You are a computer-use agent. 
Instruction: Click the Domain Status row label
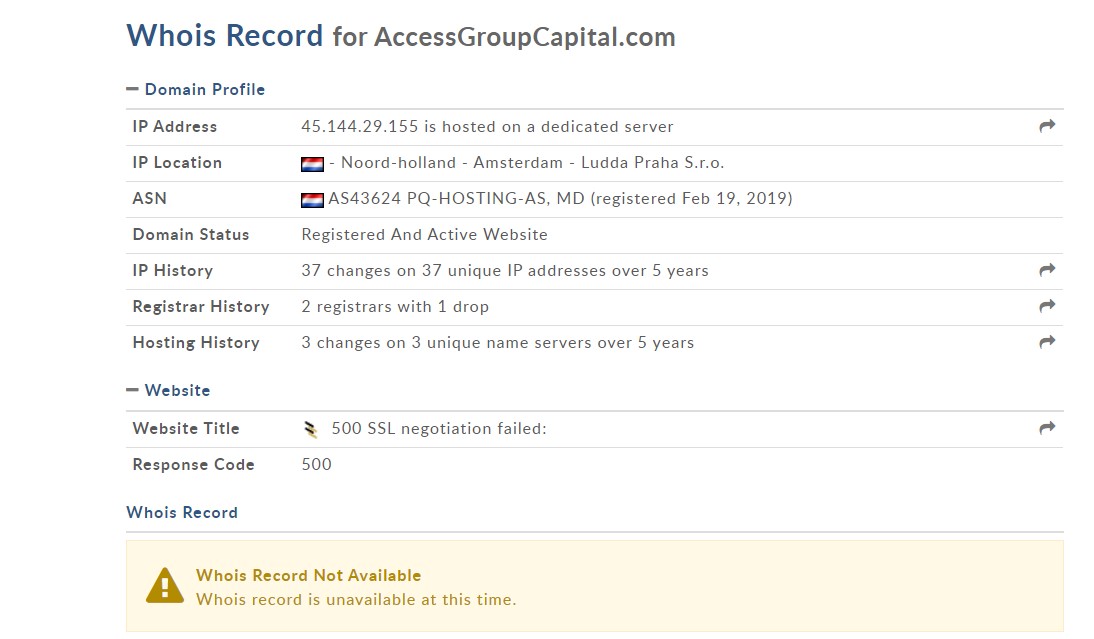pyautogui.click(x=190, y=234)
